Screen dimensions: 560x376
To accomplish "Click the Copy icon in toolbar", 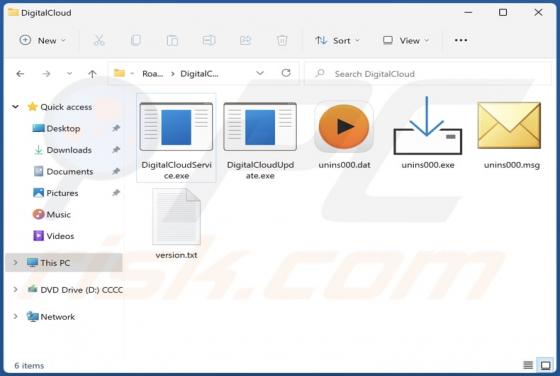I will coord(136,40).
